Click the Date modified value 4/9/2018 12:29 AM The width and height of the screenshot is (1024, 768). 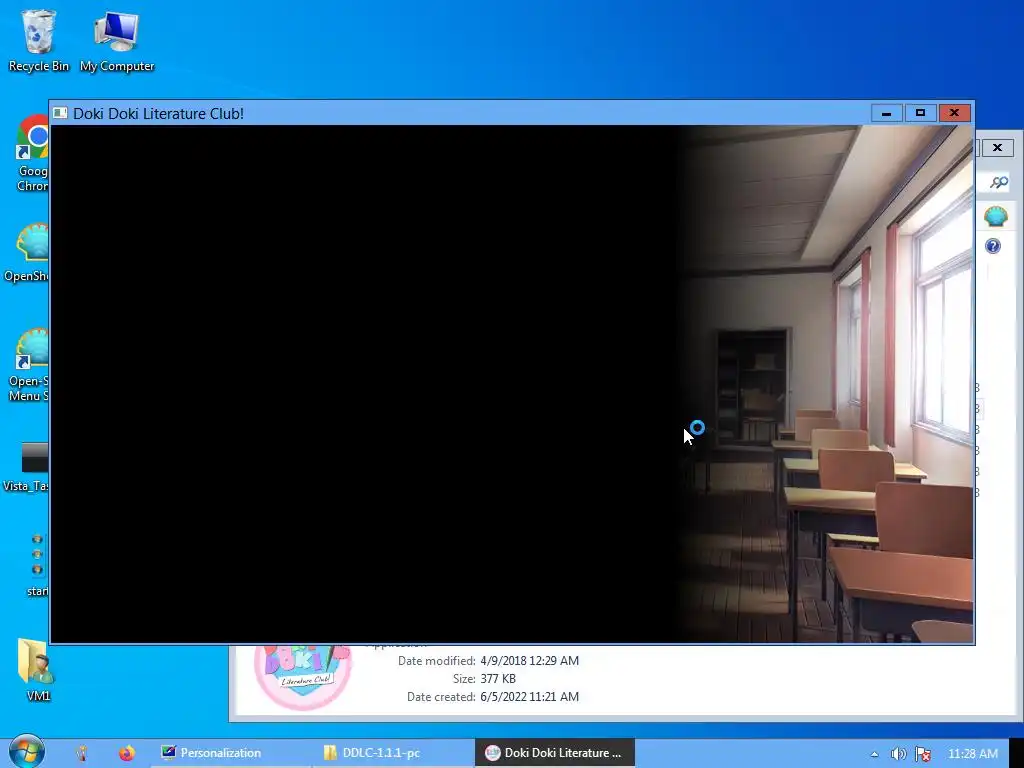530,661
